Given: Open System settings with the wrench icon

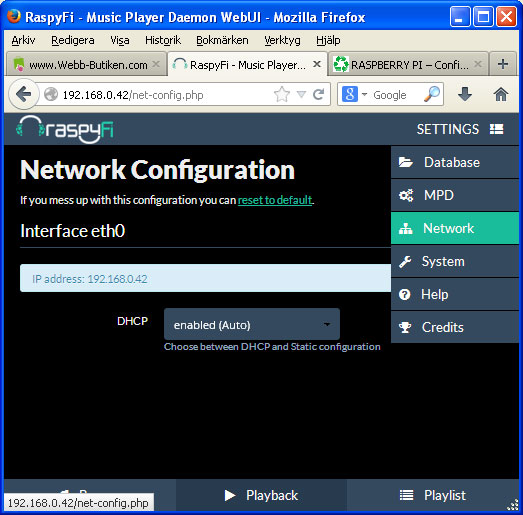Looking at the screenshot, I should pos(455,261).
